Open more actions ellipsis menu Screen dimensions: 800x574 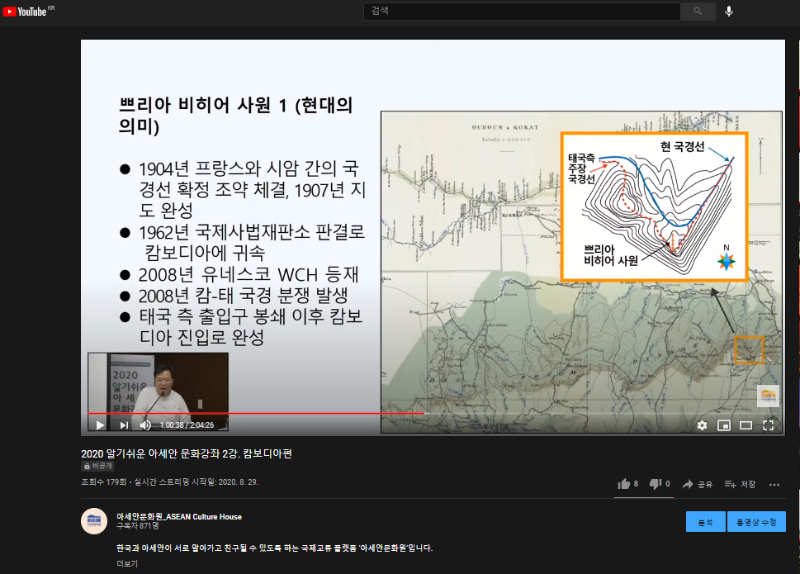click(x=774, y=485)
